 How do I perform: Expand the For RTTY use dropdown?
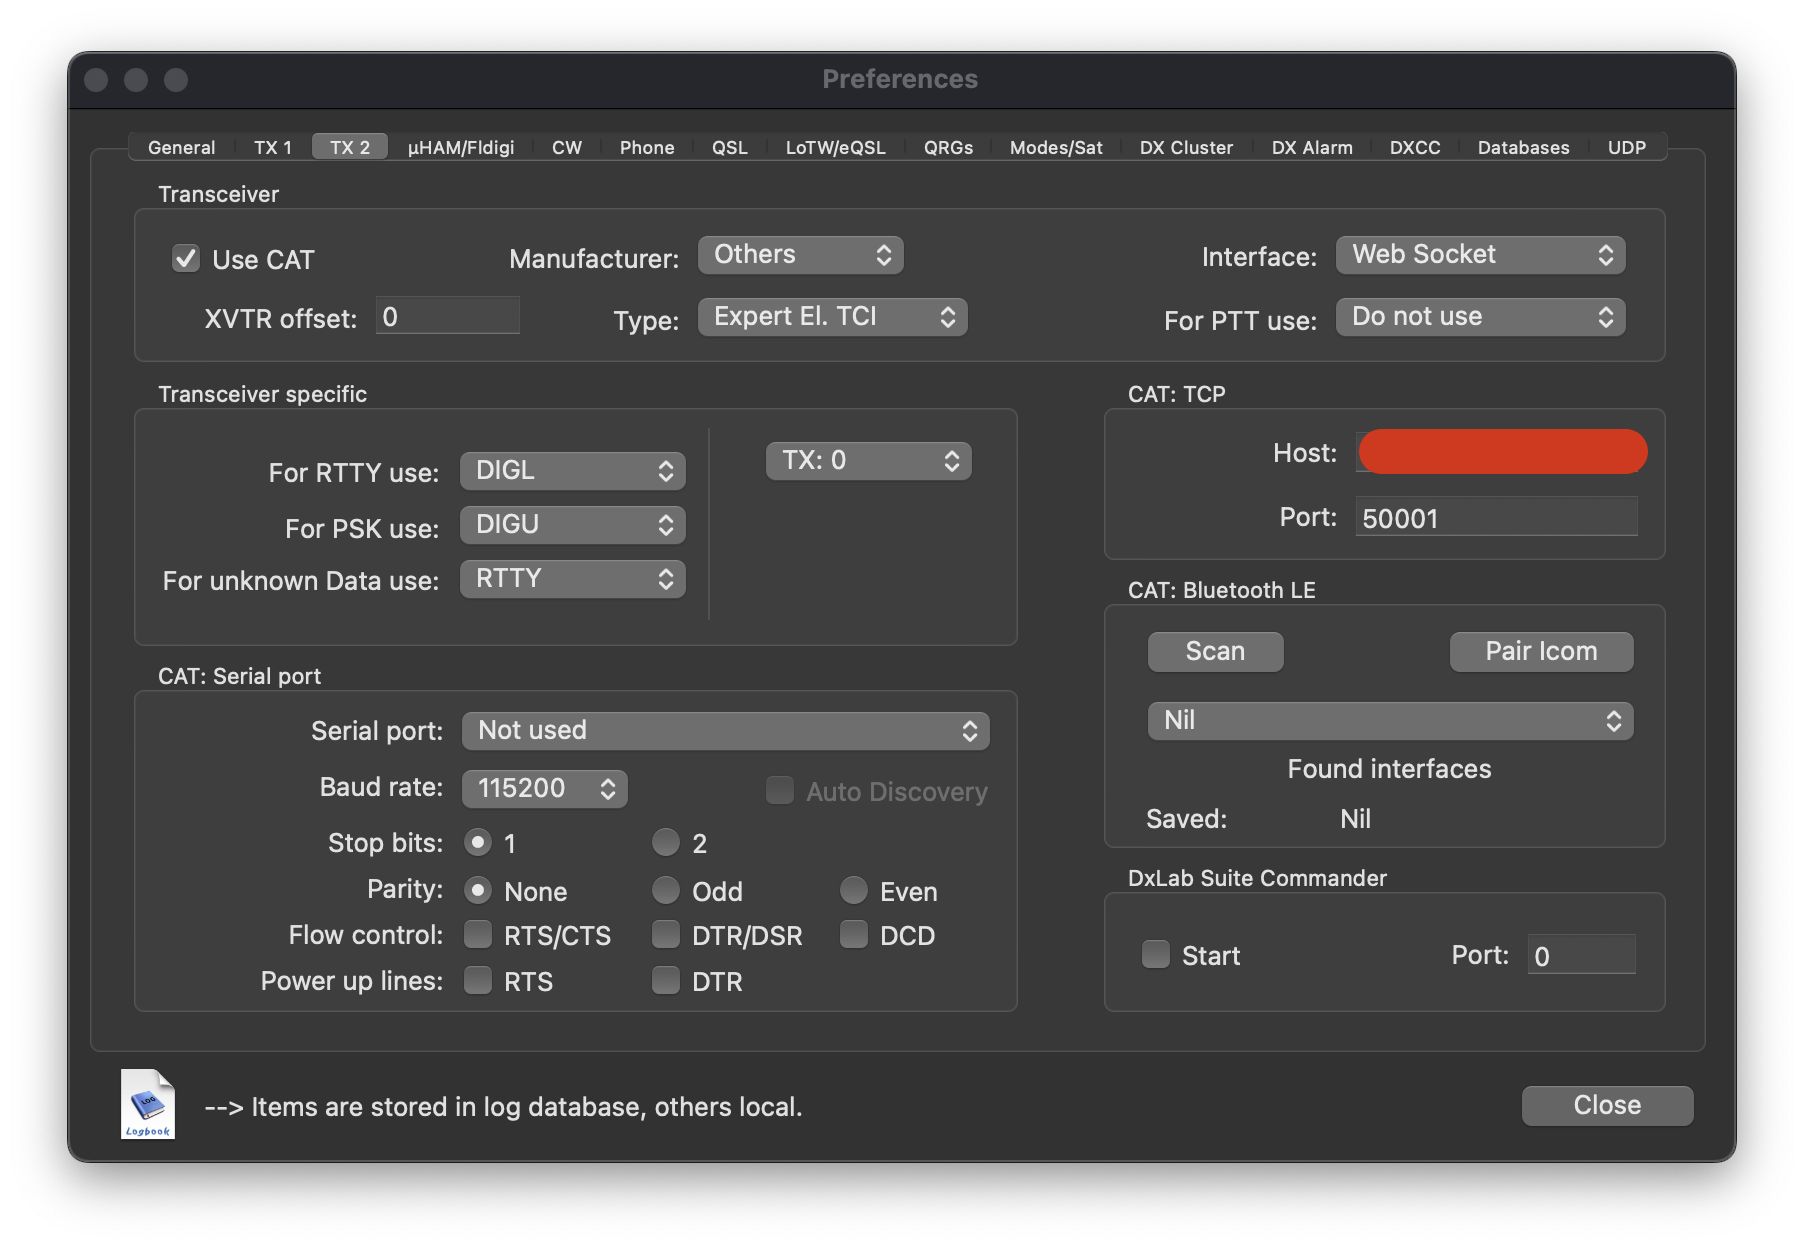tap(572, 470)
